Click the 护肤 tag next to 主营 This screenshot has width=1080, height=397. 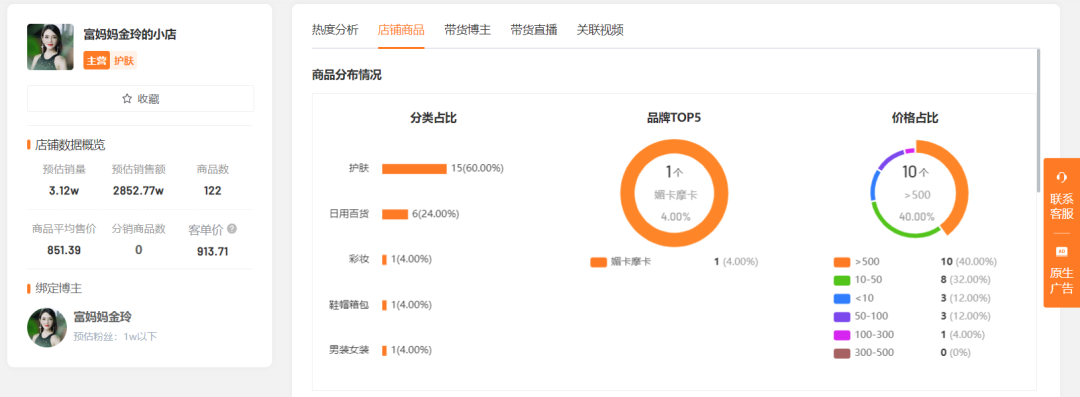123,61
